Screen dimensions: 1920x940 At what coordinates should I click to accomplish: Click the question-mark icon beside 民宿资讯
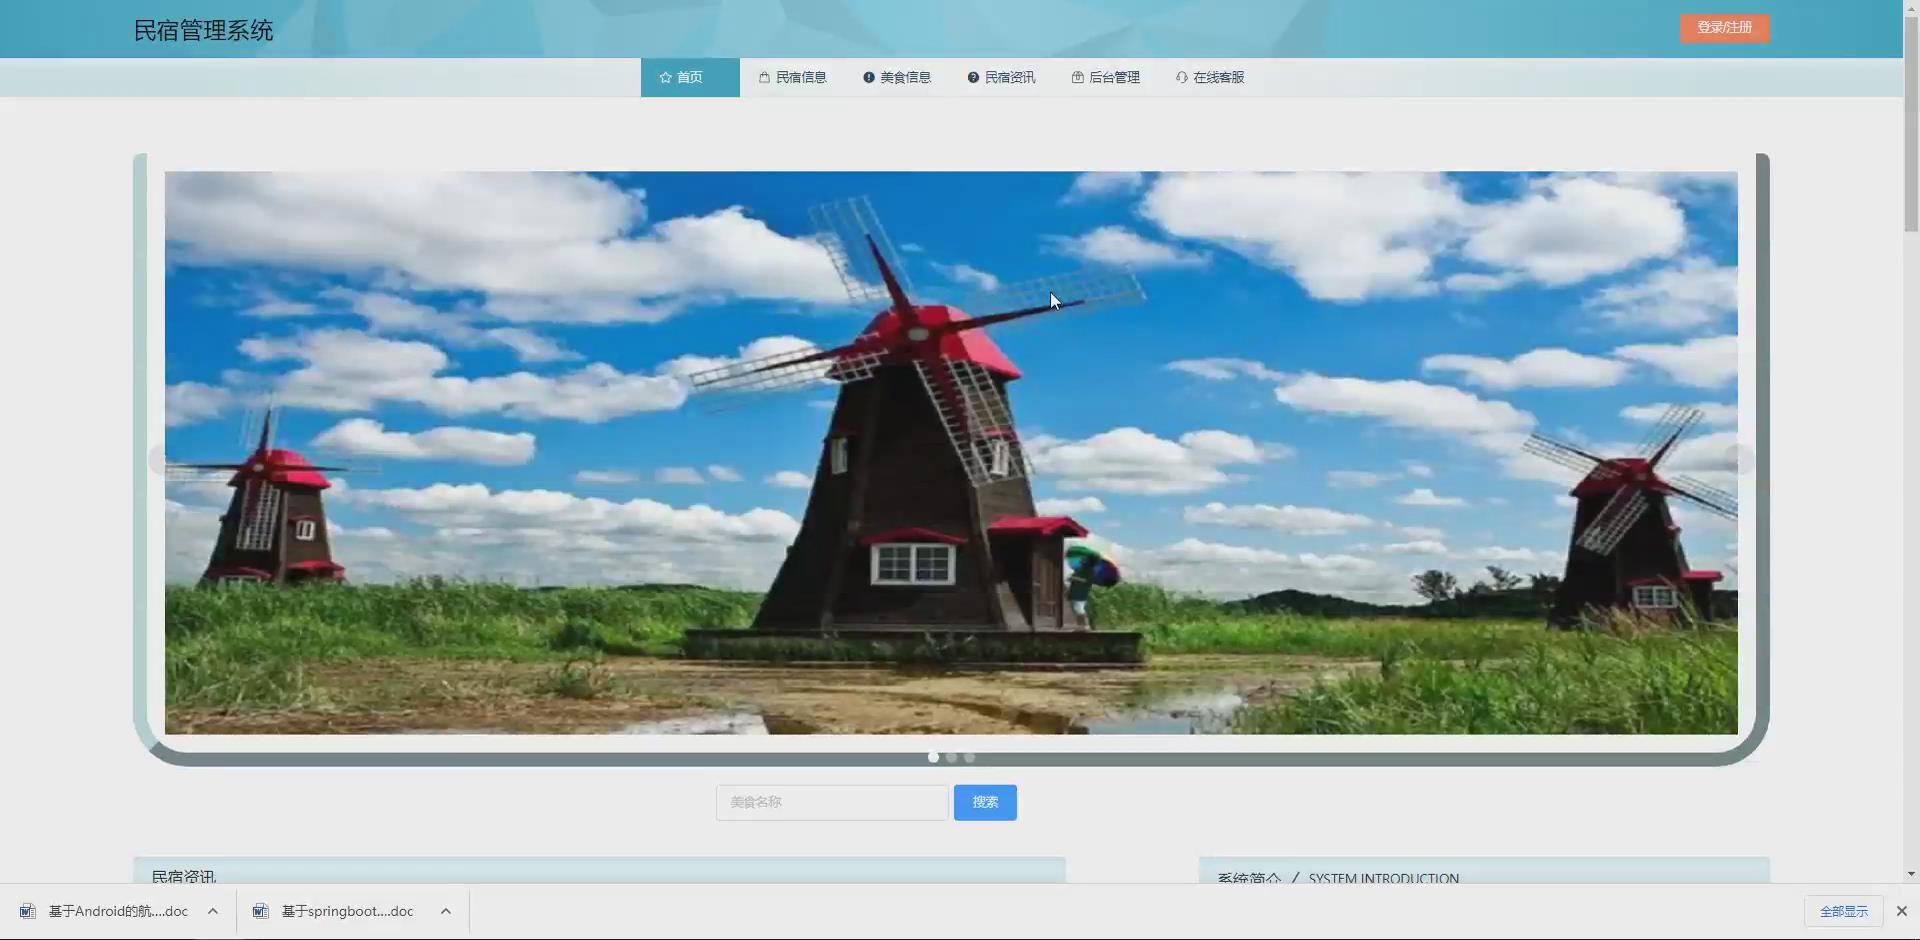coord(971,77)
